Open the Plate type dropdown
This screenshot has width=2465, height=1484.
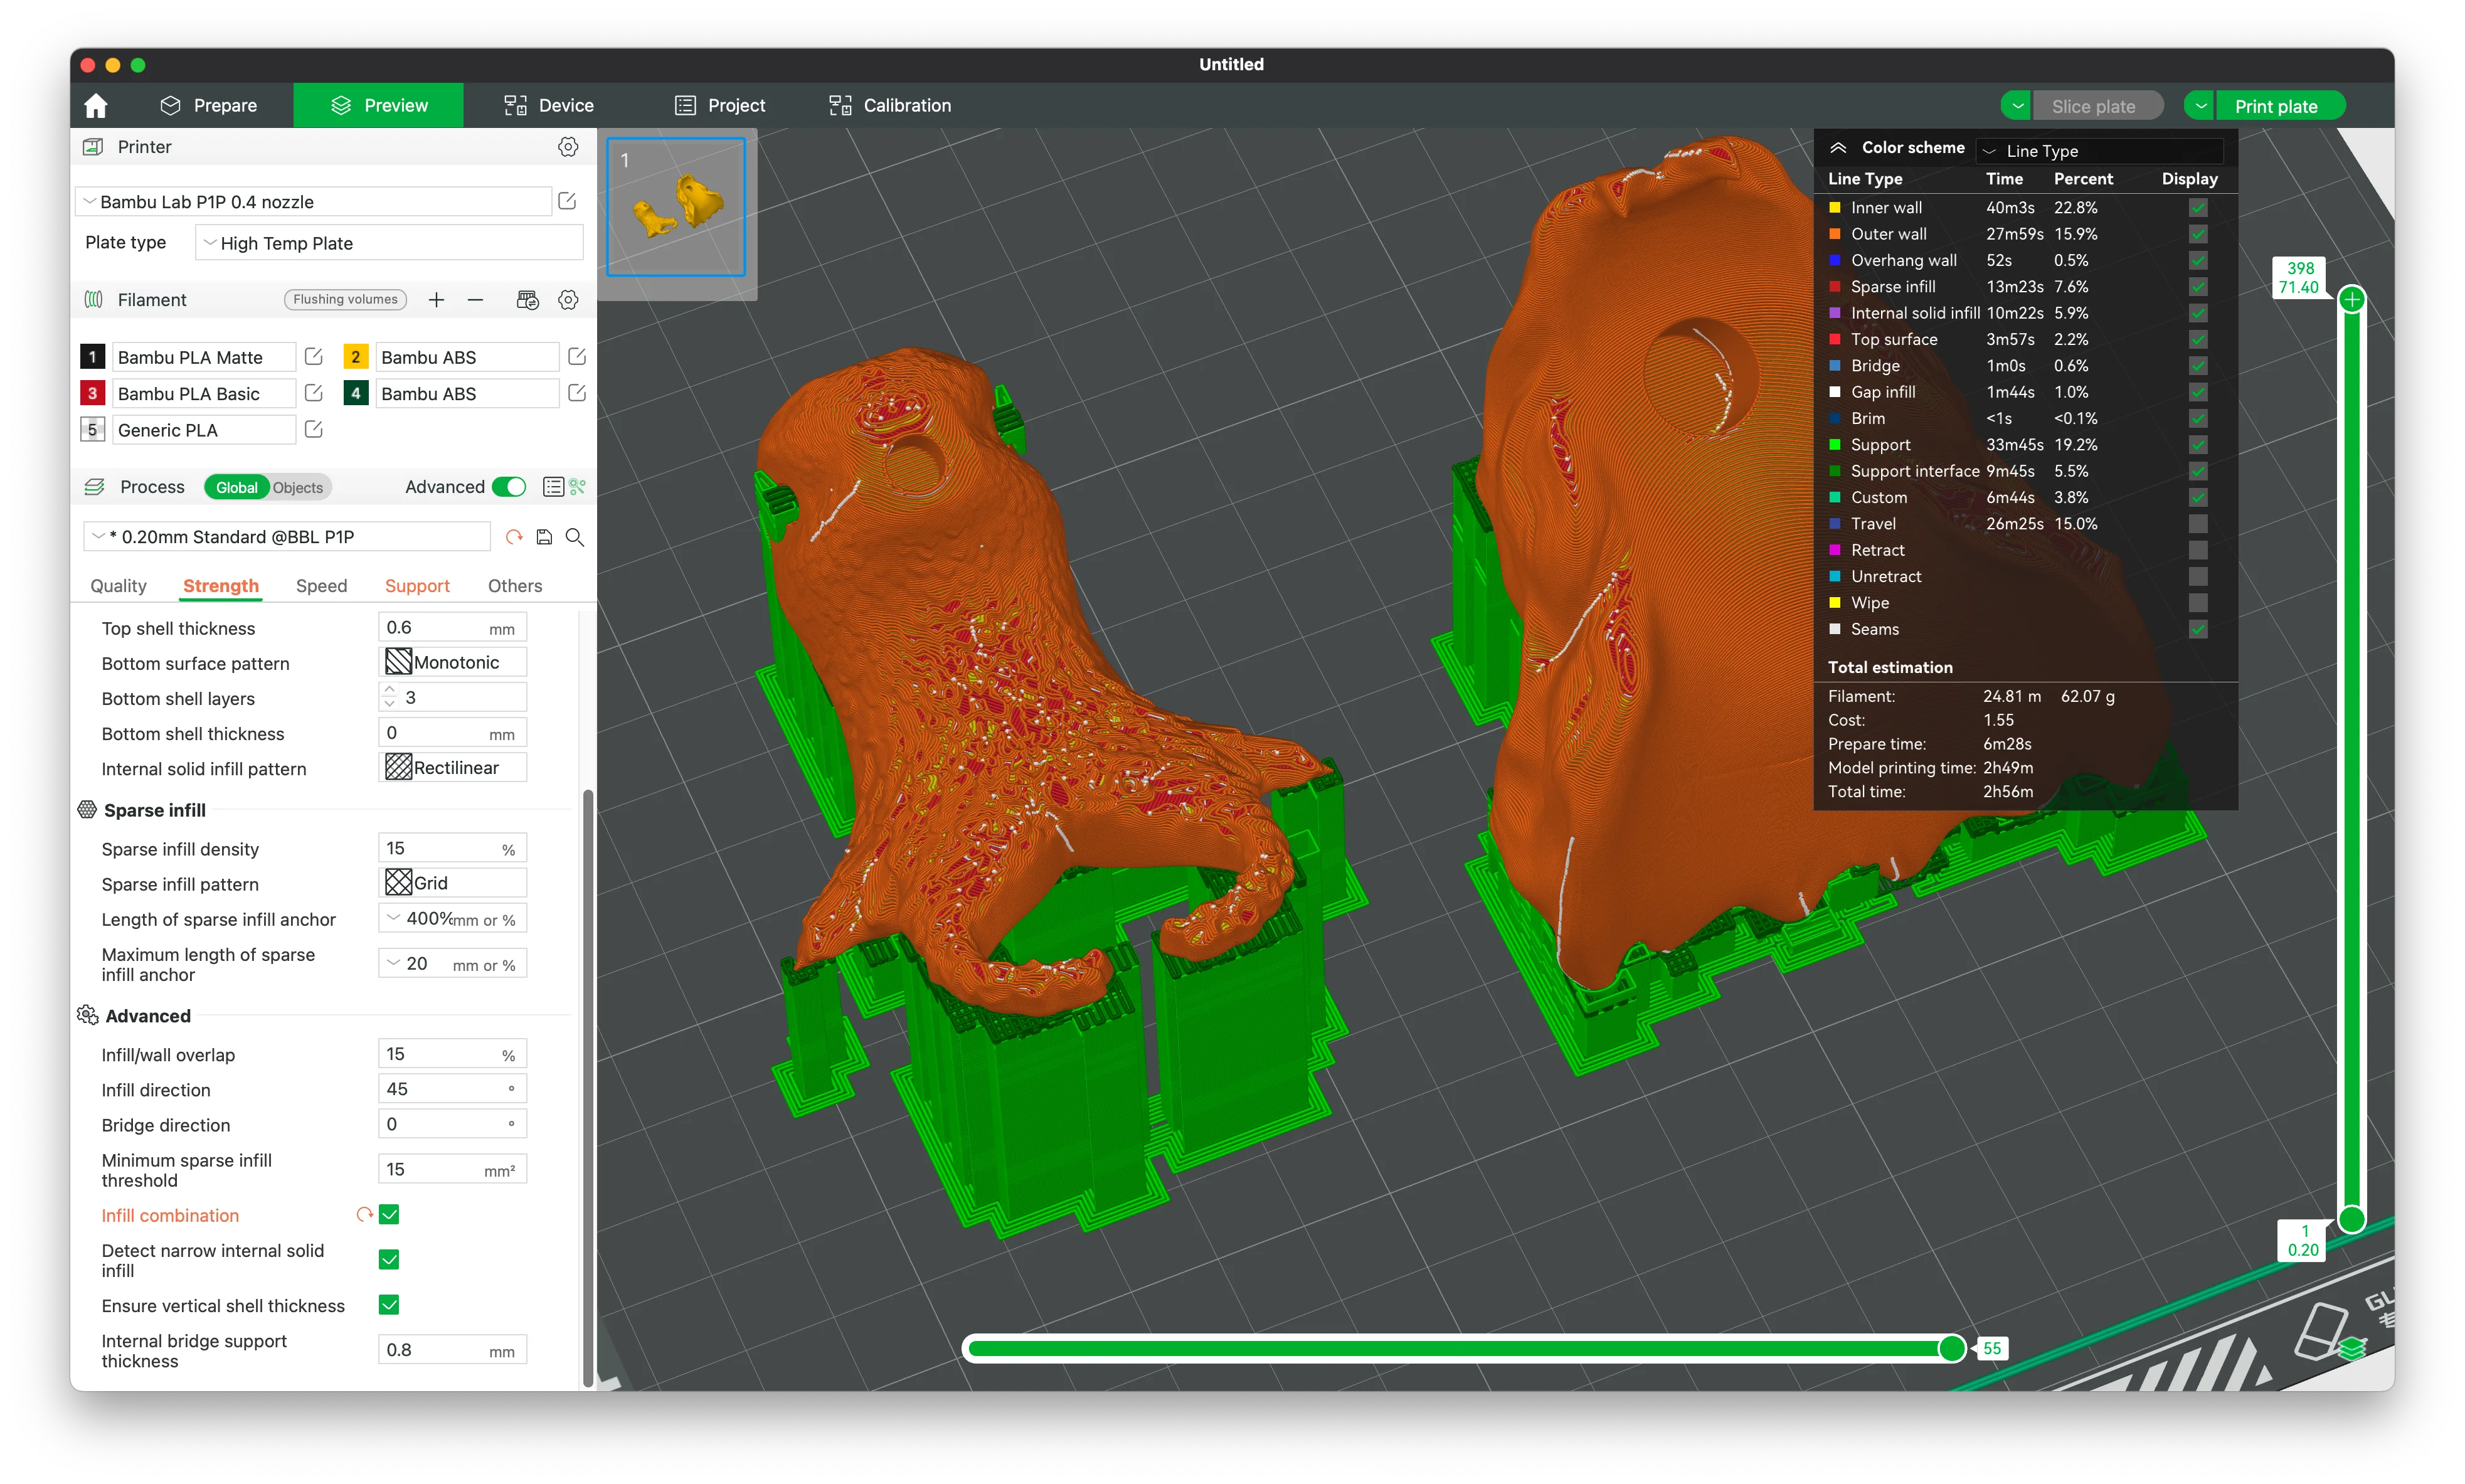coord(389,243)
